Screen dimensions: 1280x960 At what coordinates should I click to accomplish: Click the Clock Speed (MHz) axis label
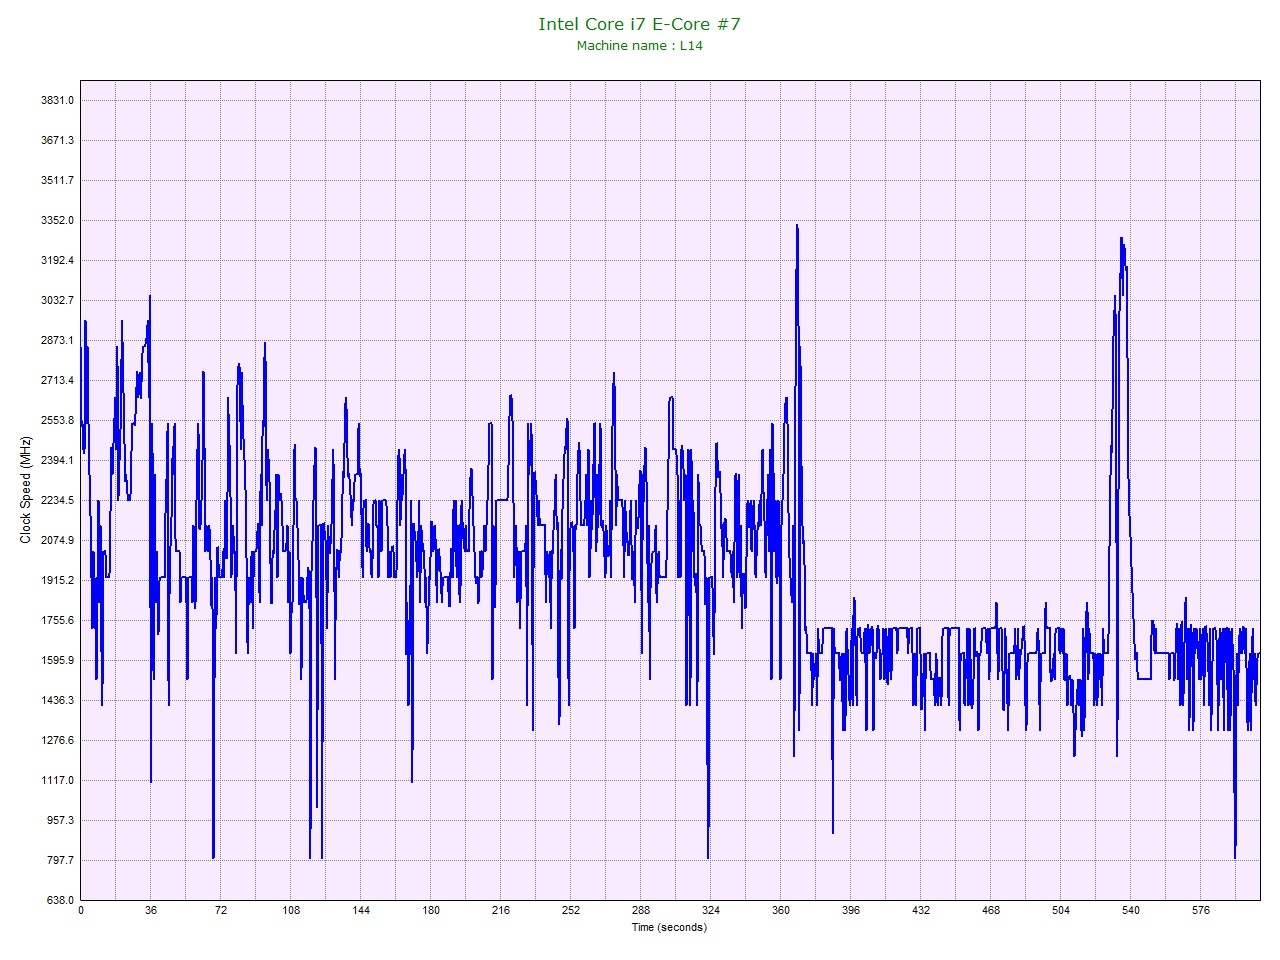click(26, 490)
